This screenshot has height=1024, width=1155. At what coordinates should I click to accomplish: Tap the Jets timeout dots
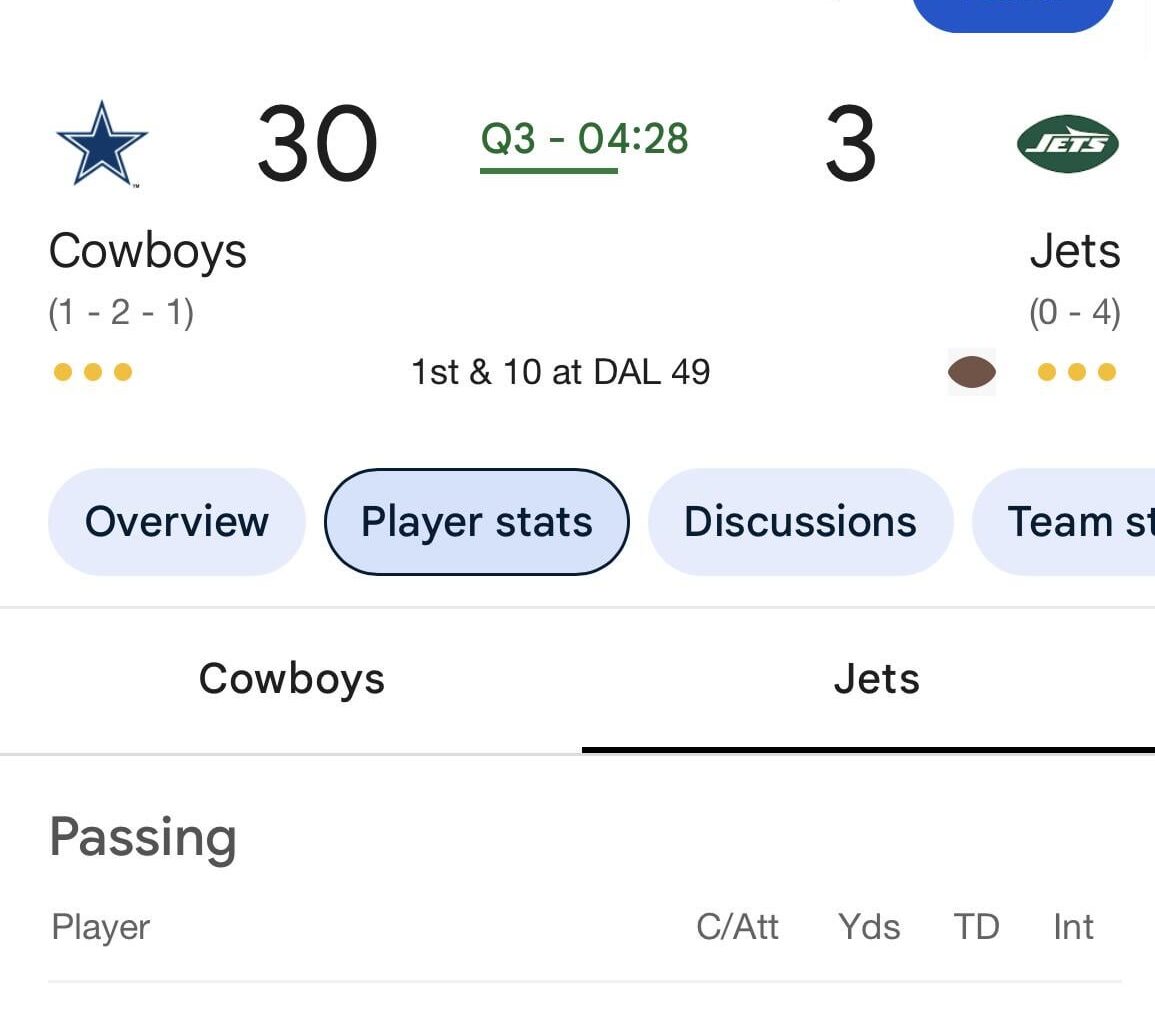[1077, 373]
